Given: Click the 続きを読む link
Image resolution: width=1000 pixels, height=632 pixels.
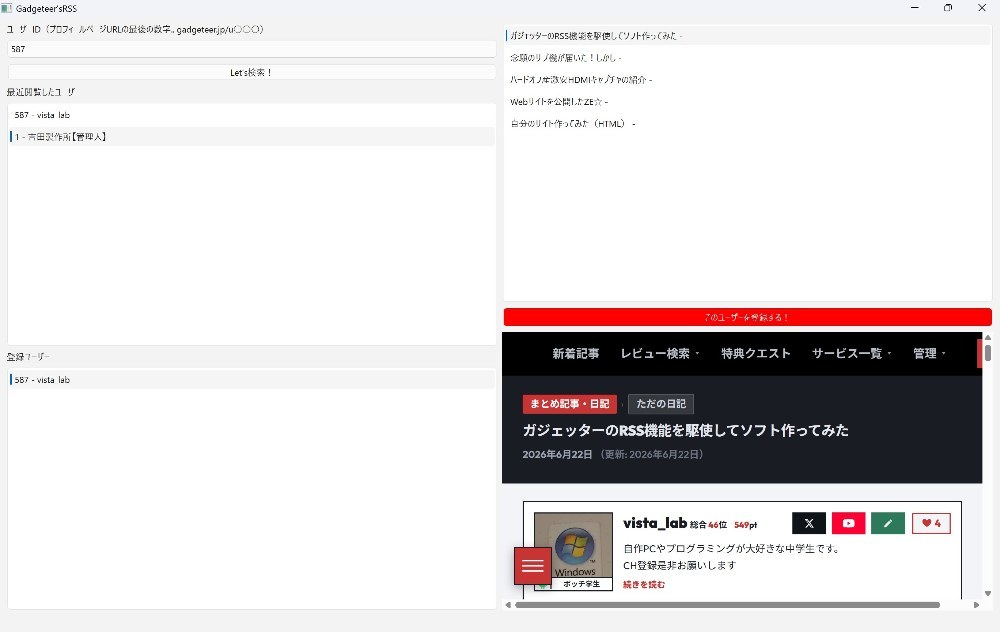Looking at the screenshot, I should coord(643,584).
